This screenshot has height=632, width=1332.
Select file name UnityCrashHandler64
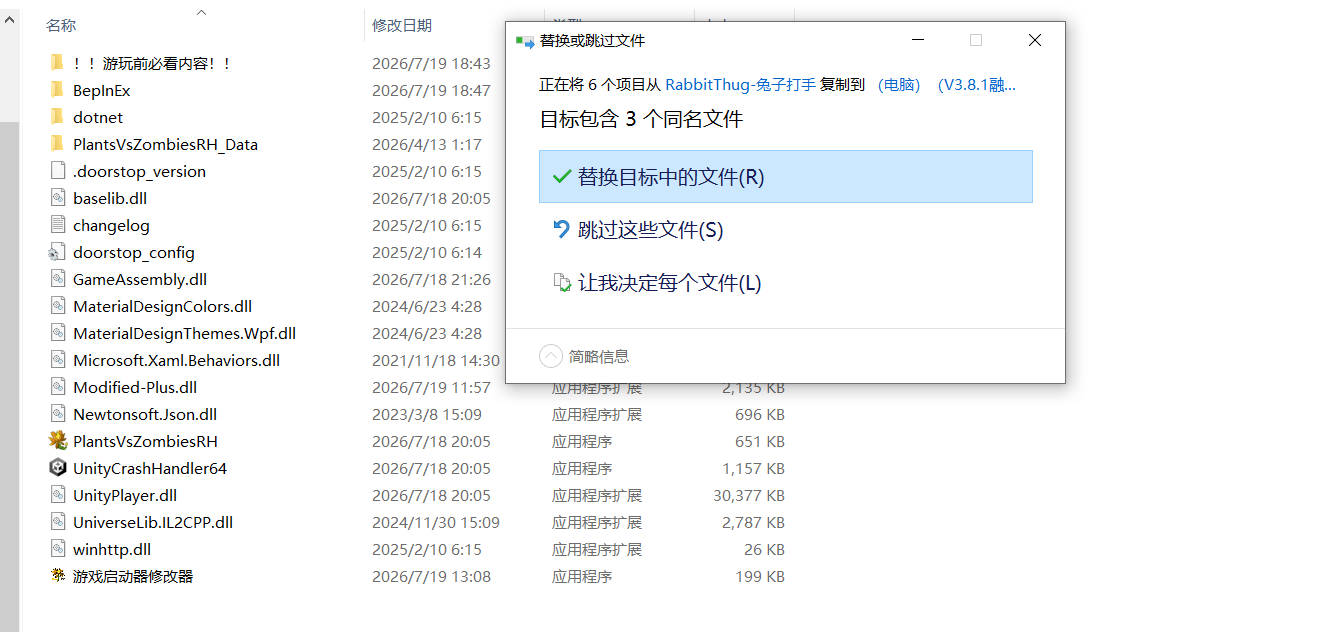(x=150, y=468)
